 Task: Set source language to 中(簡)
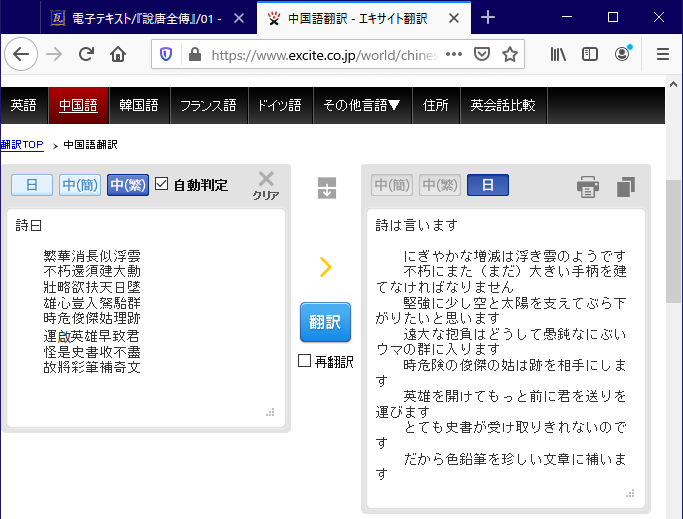(x=80, y=185)
